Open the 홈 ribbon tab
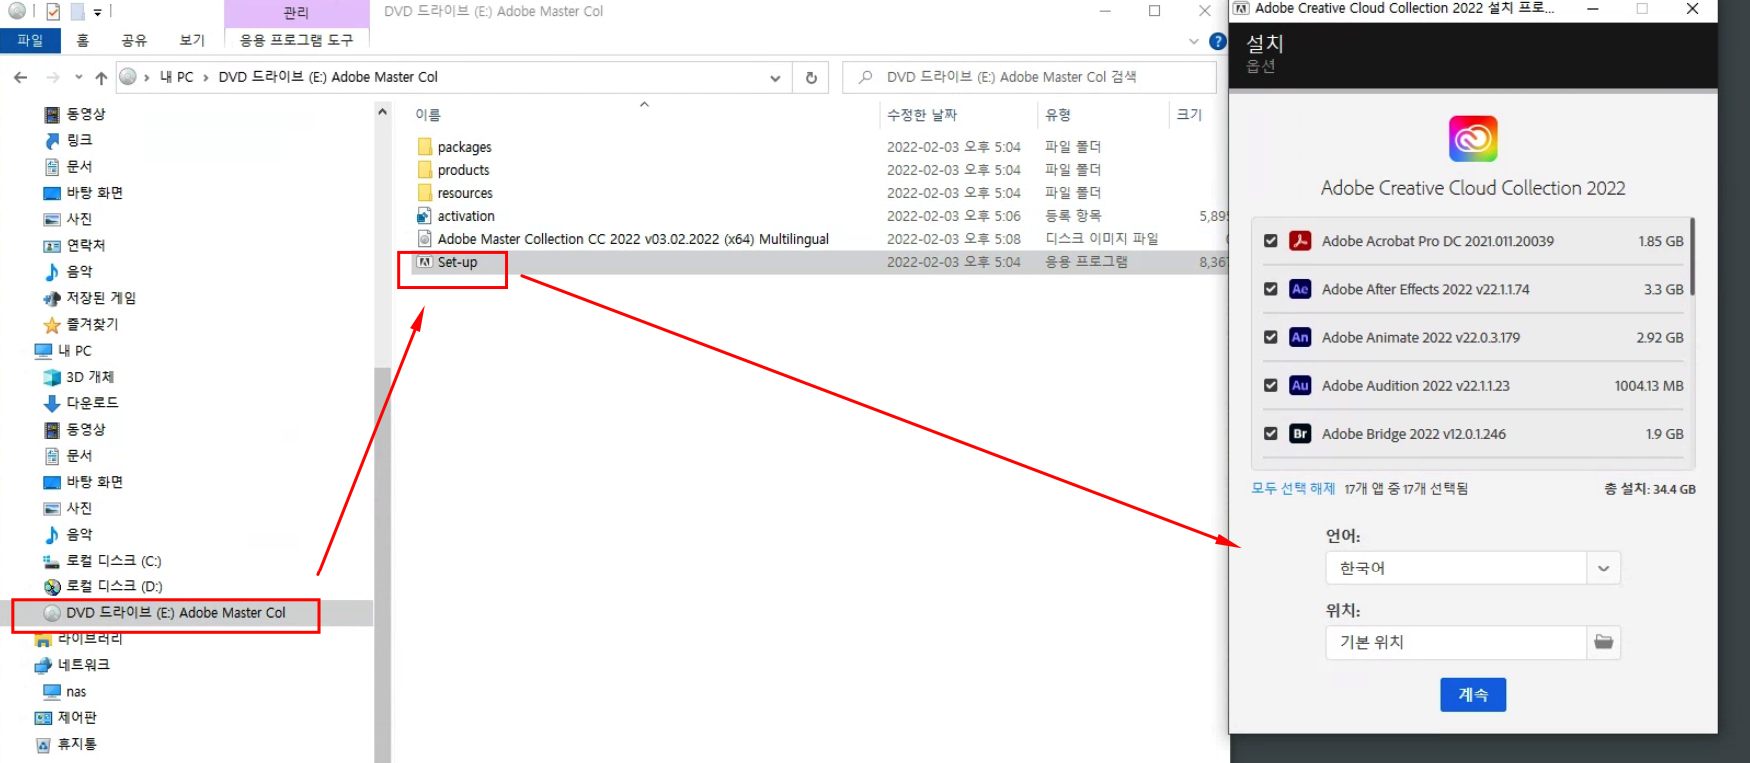Screen dimensions: 1750x763 point(83,40)
